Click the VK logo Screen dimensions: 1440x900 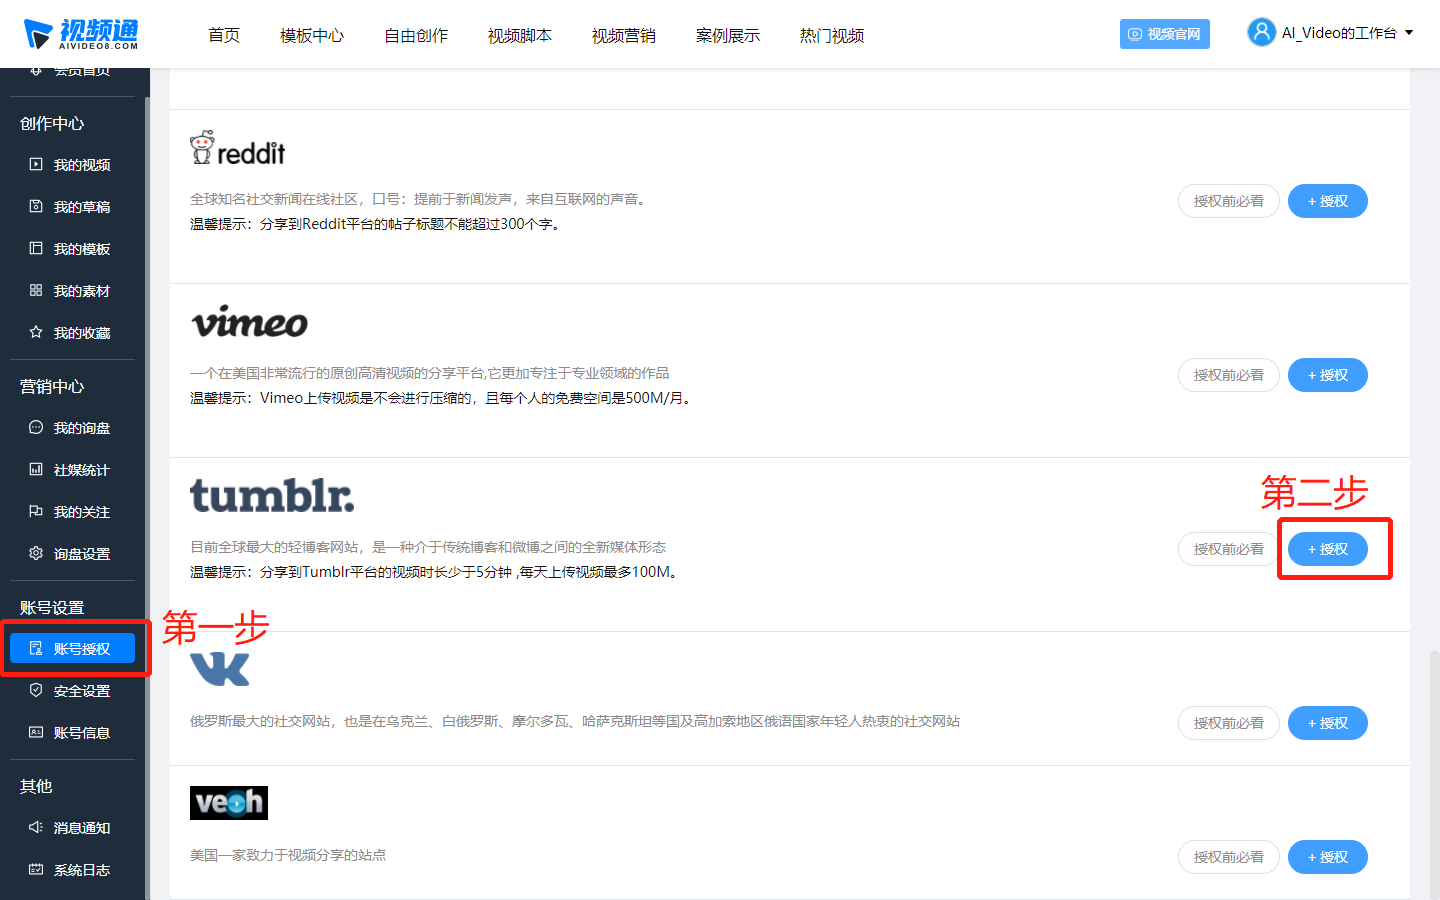click(220, 669)
